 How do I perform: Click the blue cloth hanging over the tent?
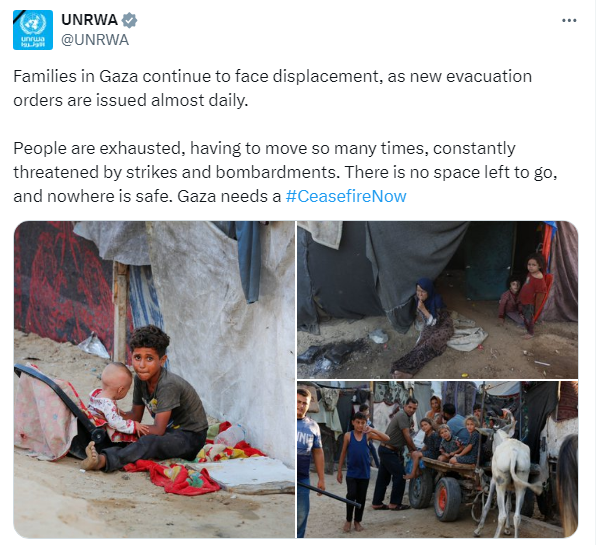(x=249, y=260)
